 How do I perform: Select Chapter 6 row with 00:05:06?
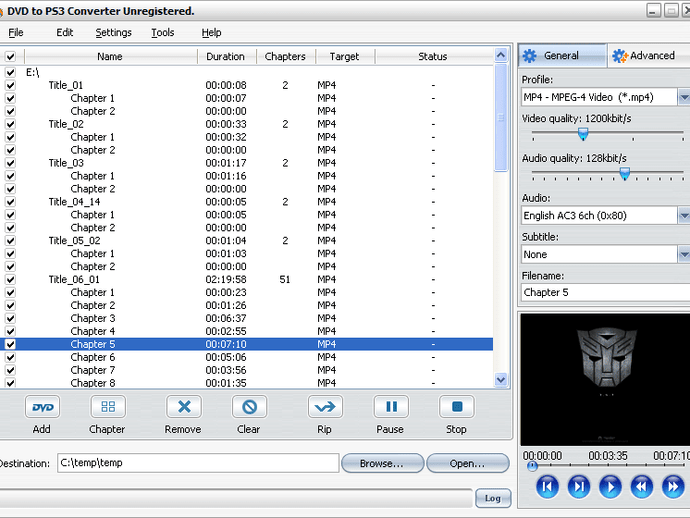[x=246, y=357]
